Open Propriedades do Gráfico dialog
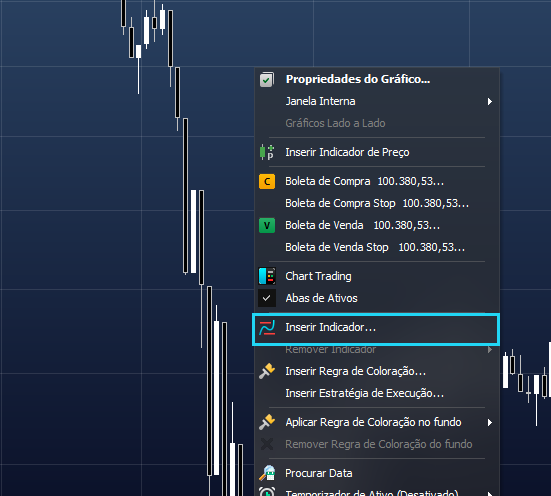The image size is (551, 496). pyautogui.click(x=377, y=79)
